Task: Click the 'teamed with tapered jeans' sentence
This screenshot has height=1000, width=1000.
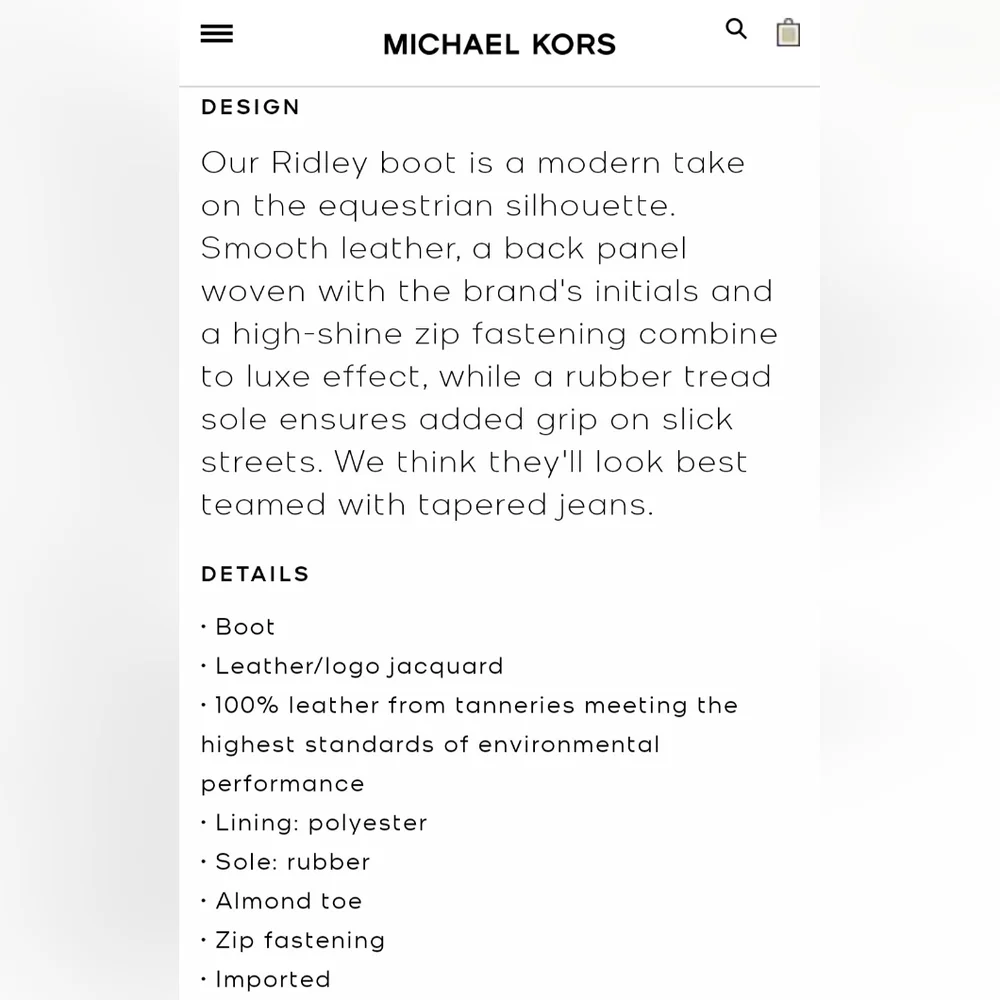Action: pos(427,505)
